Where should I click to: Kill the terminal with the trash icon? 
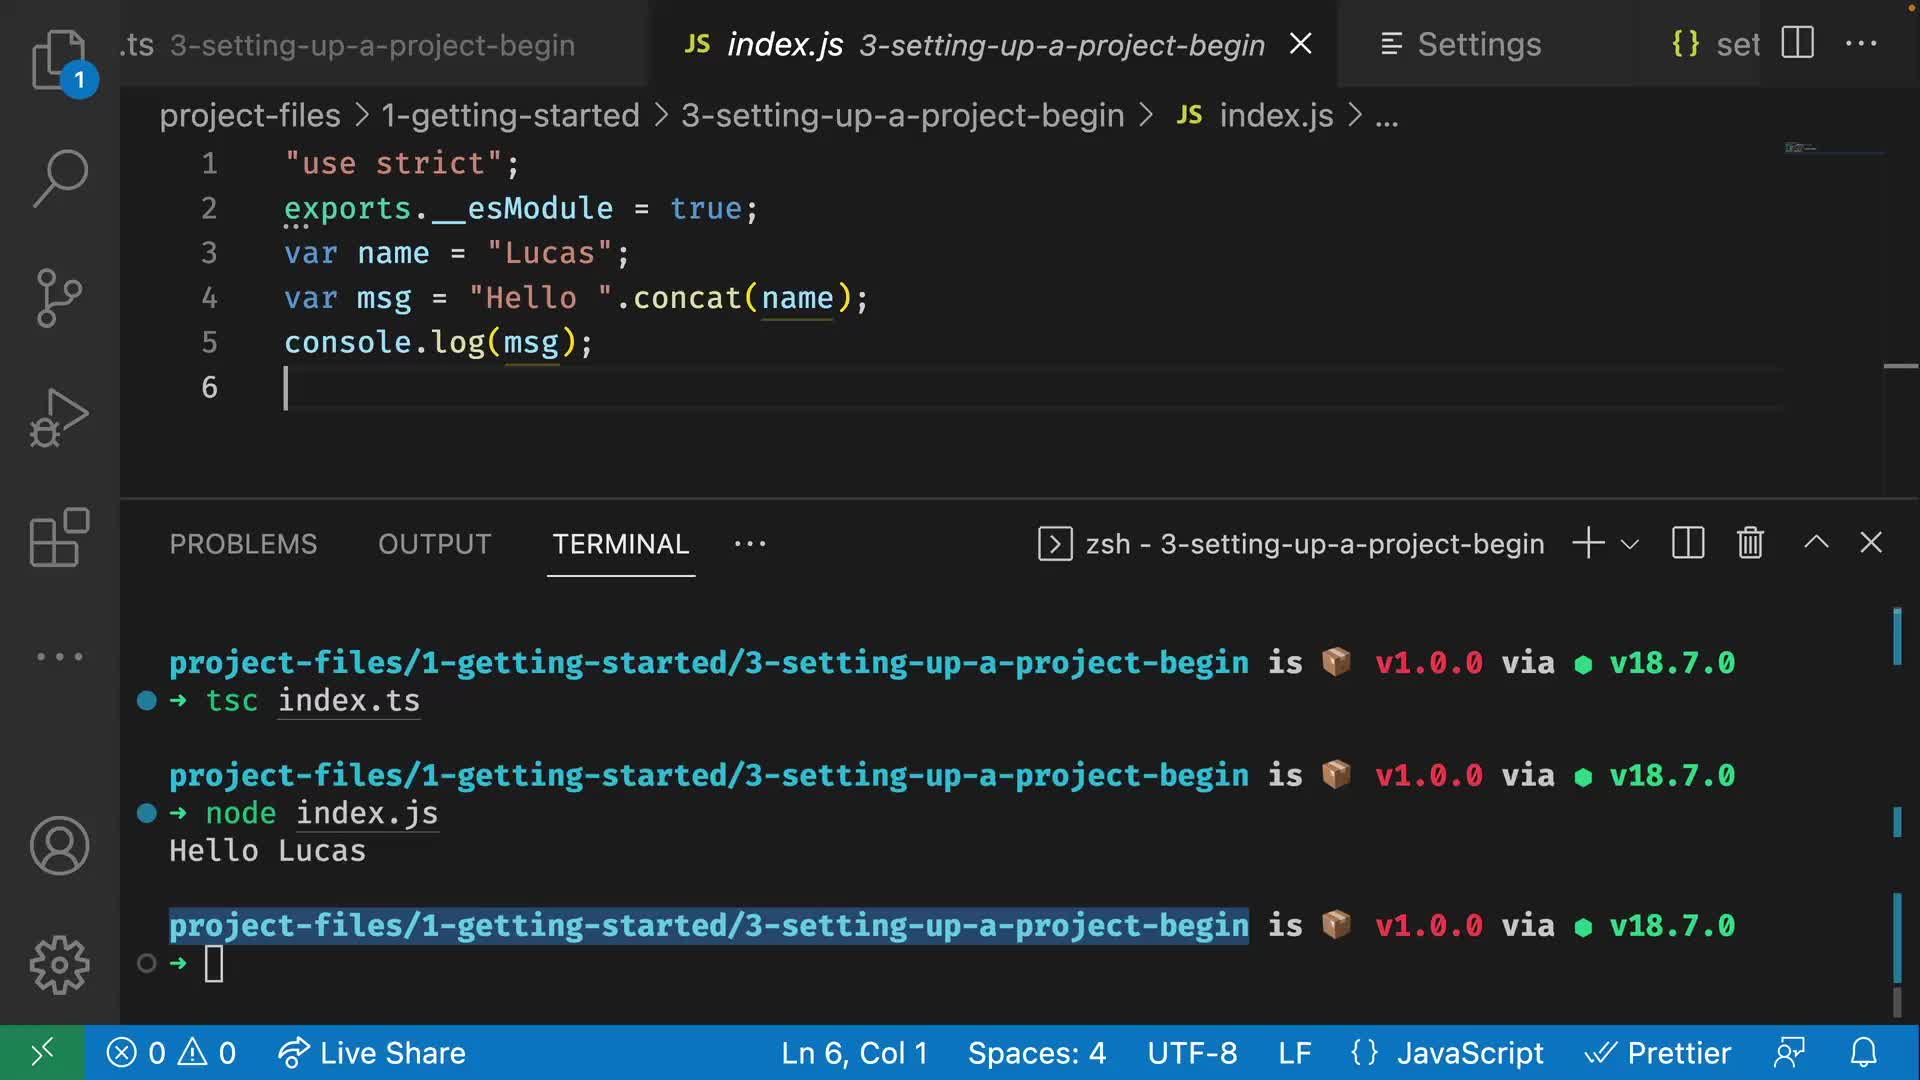[1749, 543]
